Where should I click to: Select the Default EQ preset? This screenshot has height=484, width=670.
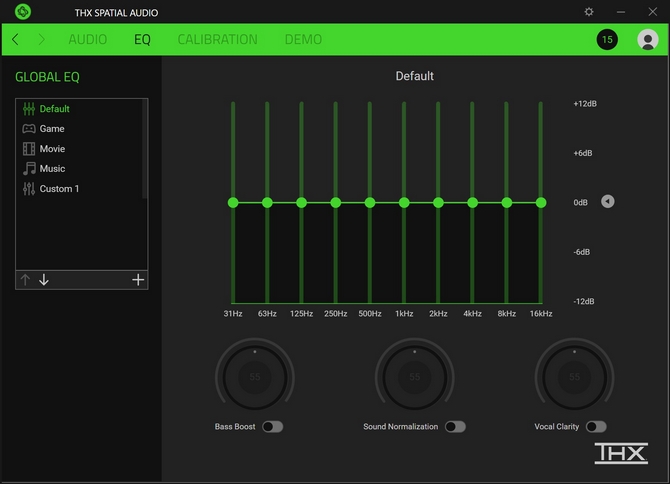pyautogui.click(x=81, y=109)
